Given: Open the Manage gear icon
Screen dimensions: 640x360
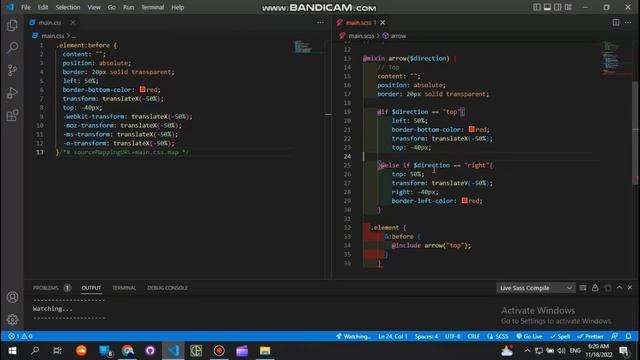Looking at the screenshot, I should coord(12,319).
